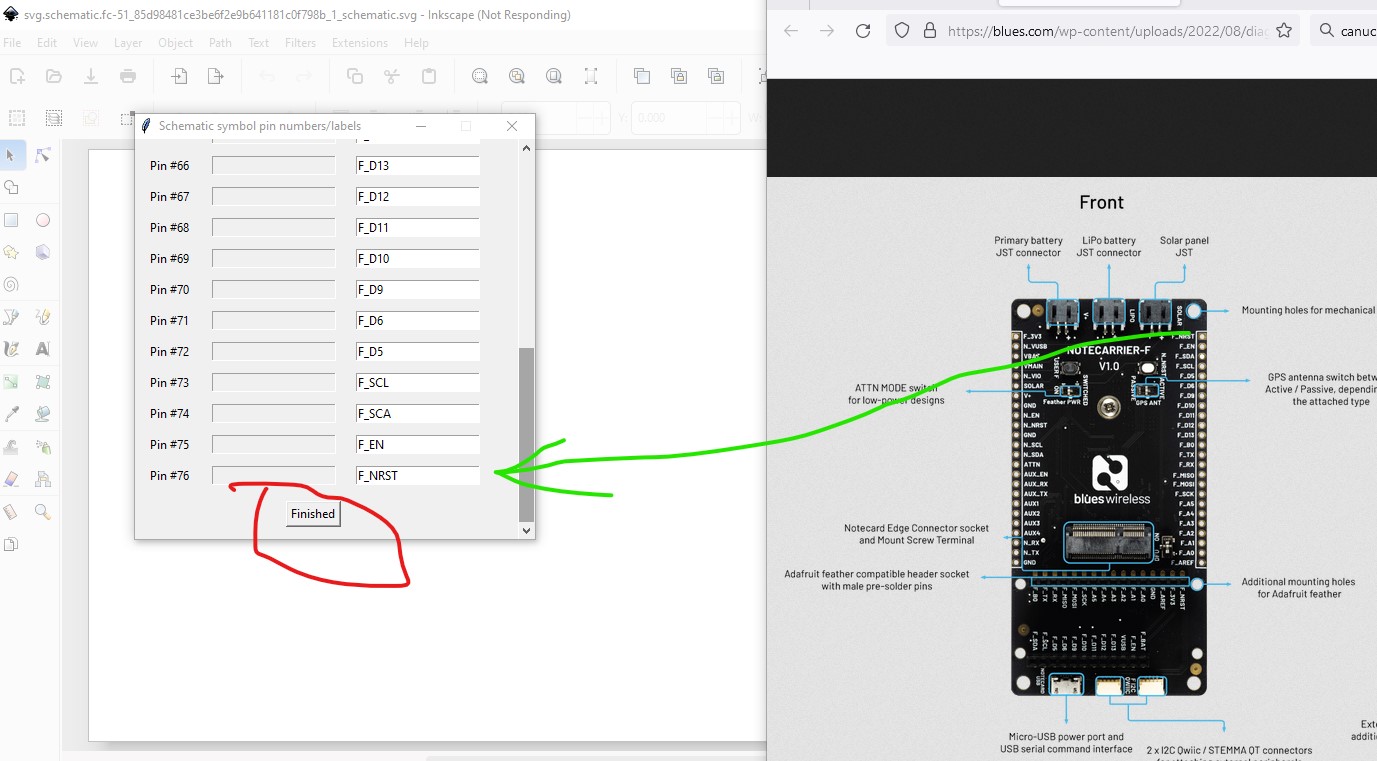Open the Layer menu
1377x761 pixels.
128,43
